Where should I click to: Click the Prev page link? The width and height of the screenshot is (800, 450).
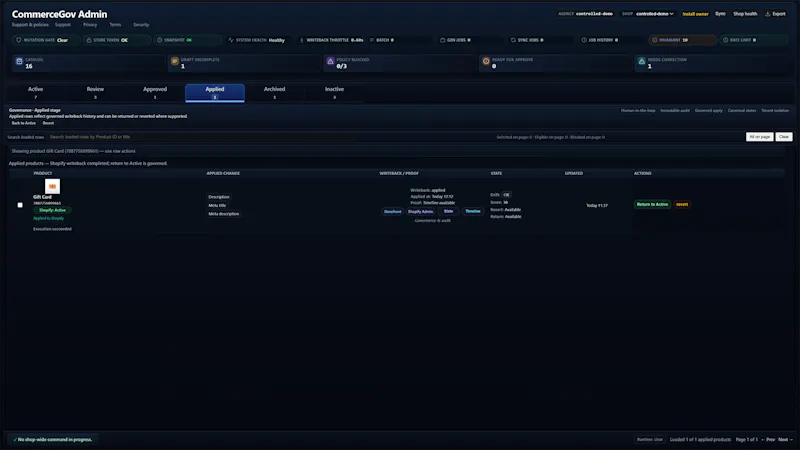(768, 439)
